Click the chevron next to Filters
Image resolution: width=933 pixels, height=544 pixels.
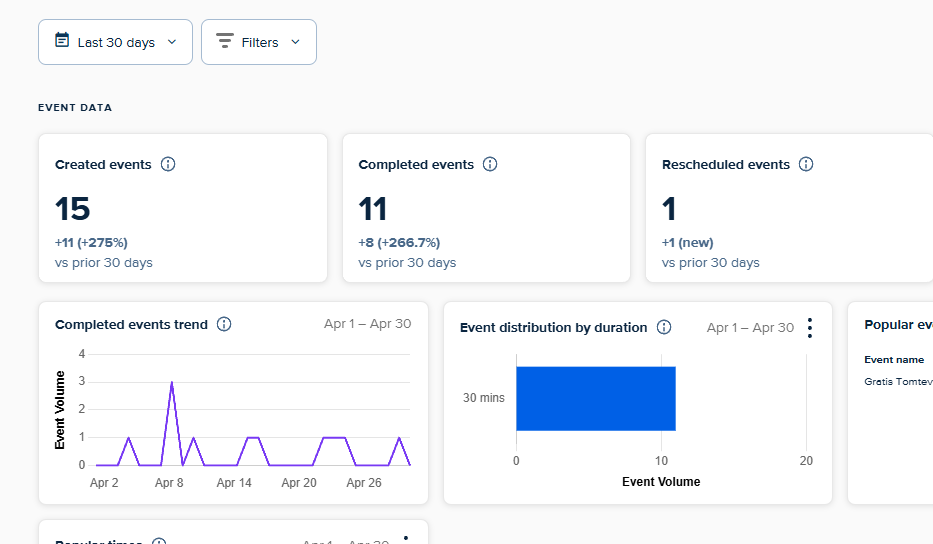pyautogui.click(x=295, y=42)
